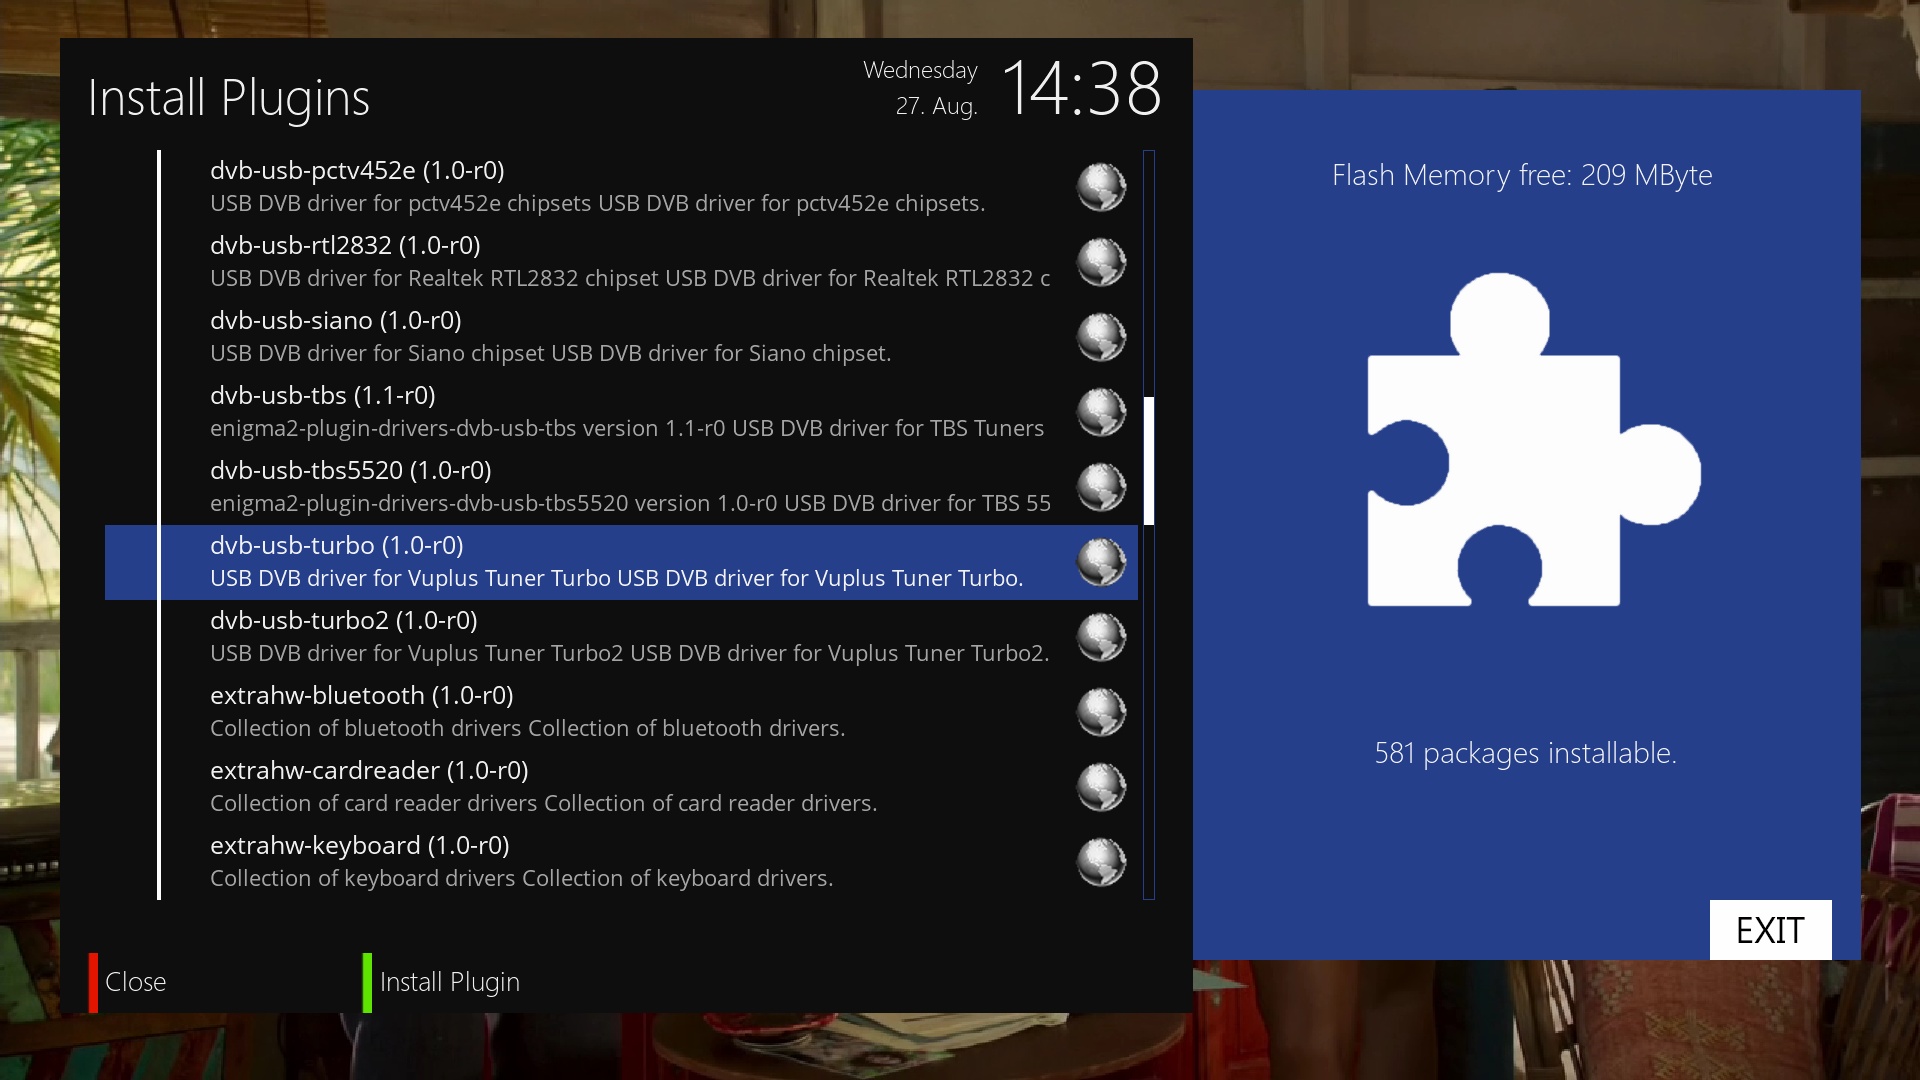Image resolution: width=1920 pixels, height=1080 pixels.
Task: Click globe icon for dvb-usb-turbo2
Action: [x=1101, y=637]
